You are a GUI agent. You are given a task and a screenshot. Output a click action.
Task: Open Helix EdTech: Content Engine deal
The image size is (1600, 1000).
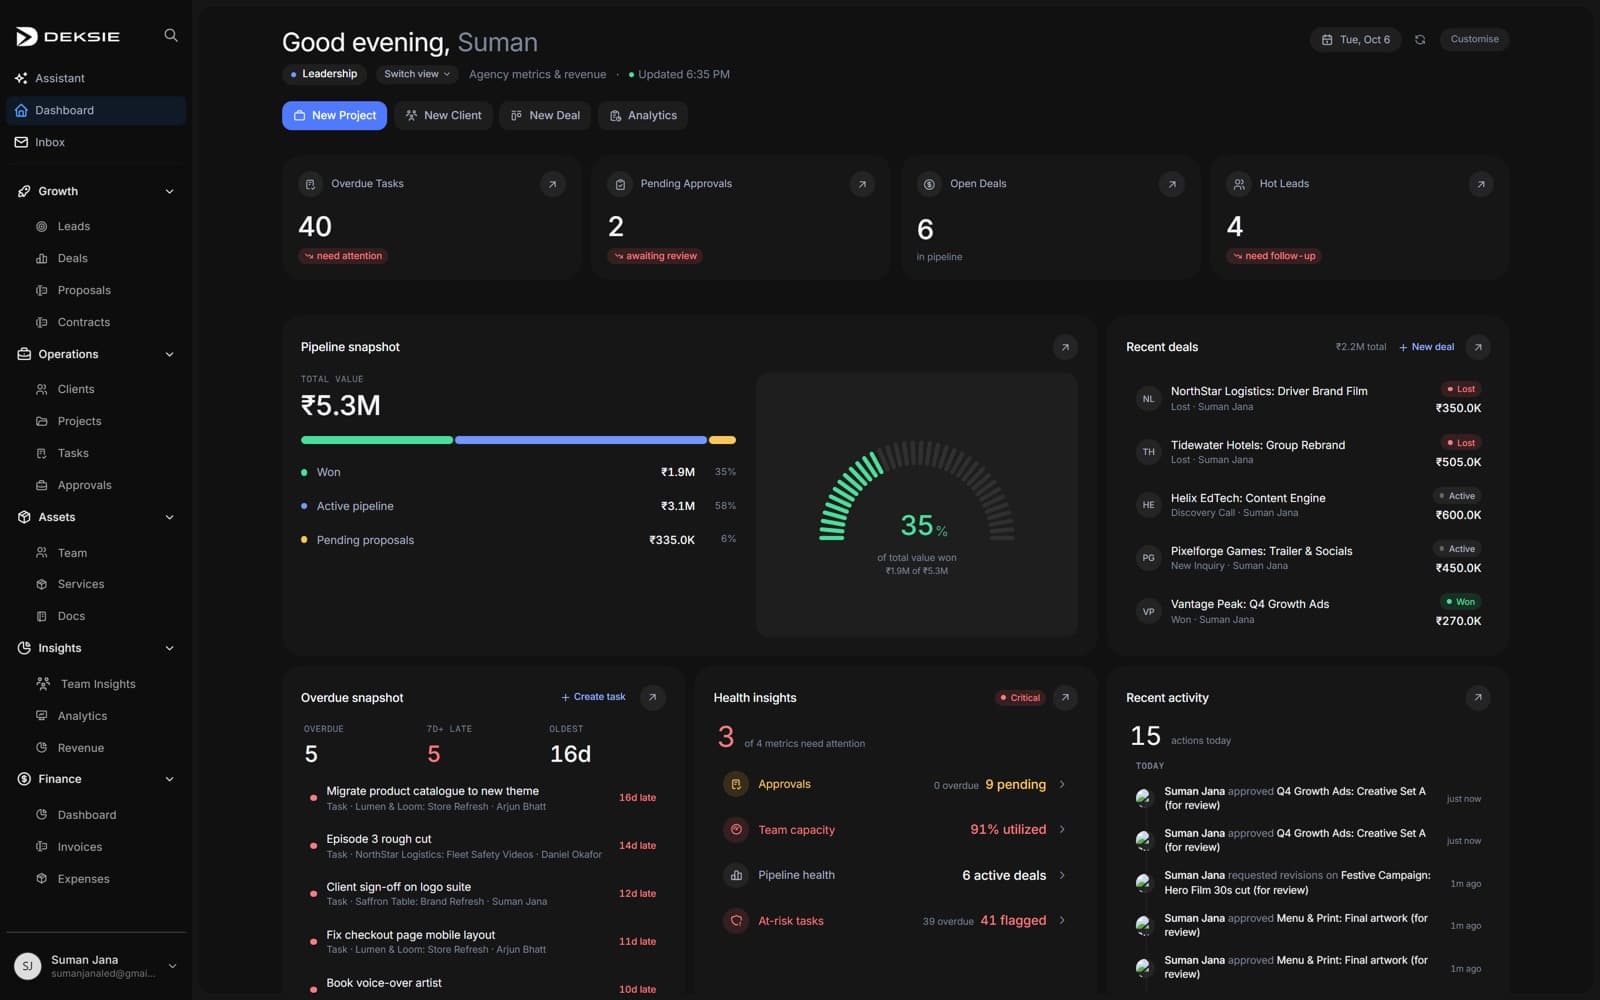1308,505
